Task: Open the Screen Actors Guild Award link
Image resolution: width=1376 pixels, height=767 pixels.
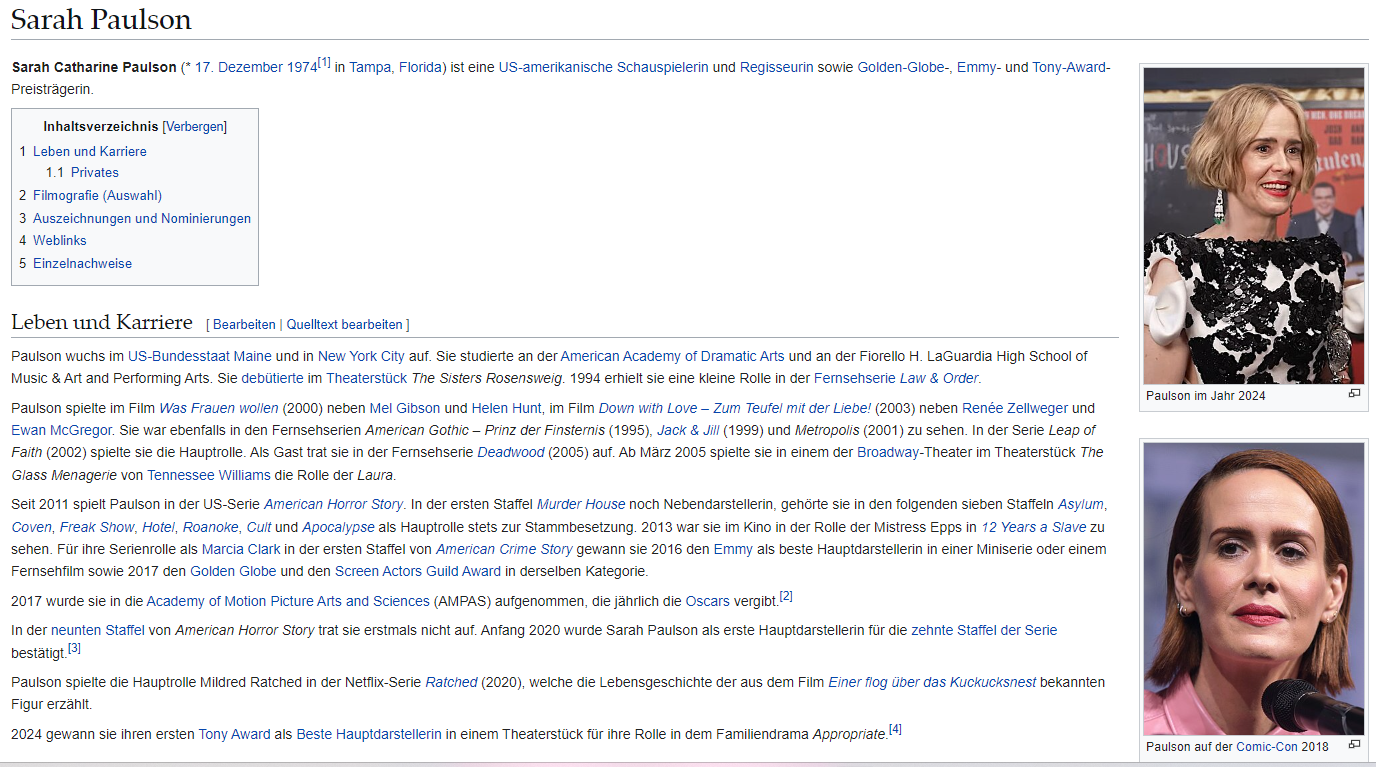Action: coord(417,572)
